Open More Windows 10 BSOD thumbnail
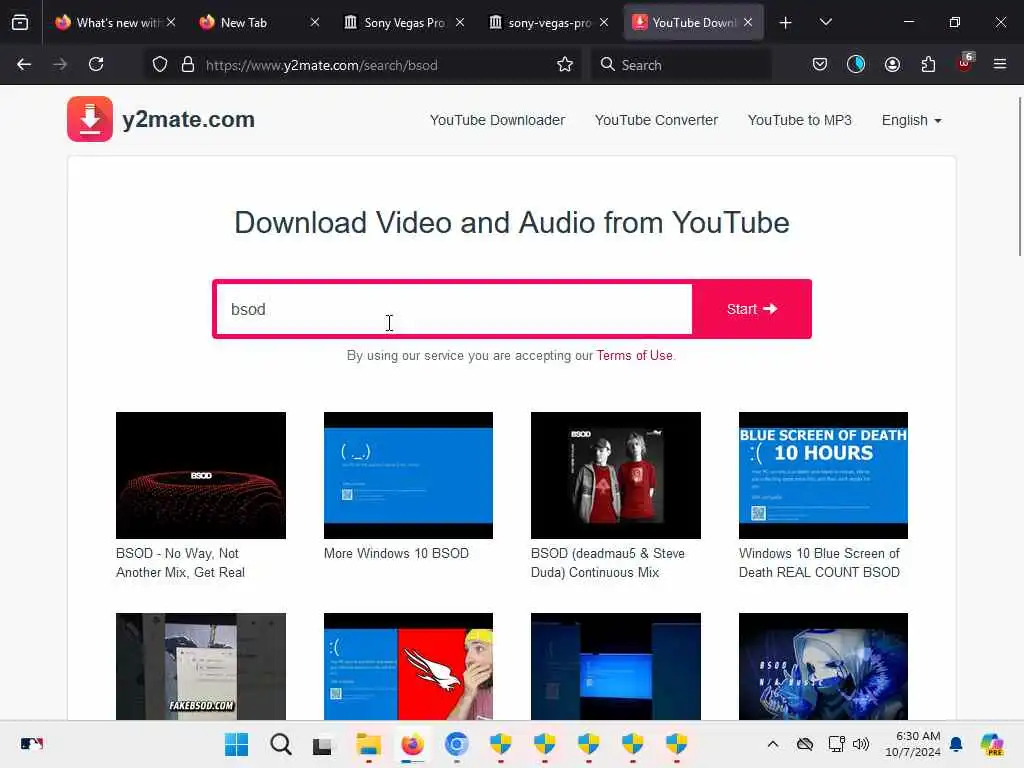The image size is (1024, 768). click(408, 475)
